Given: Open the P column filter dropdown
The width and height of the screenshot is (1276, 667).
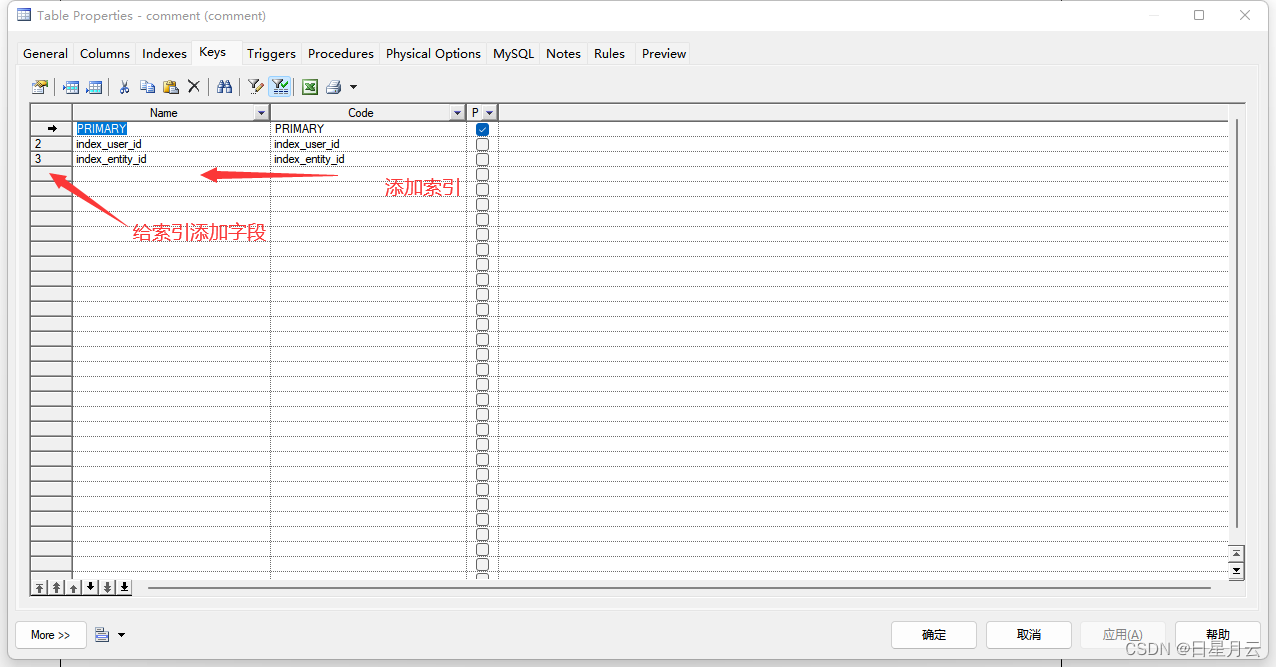Looking at the screenshot, I should (x=490, y=113).
